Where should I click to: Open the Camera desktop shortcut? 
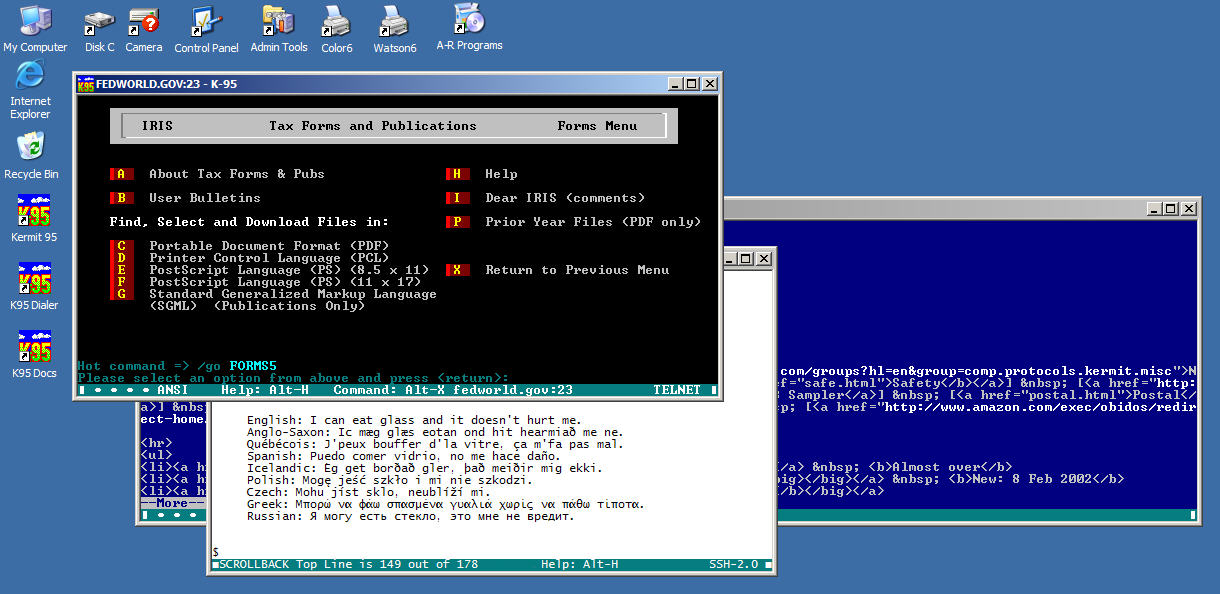tap(144, 22)
